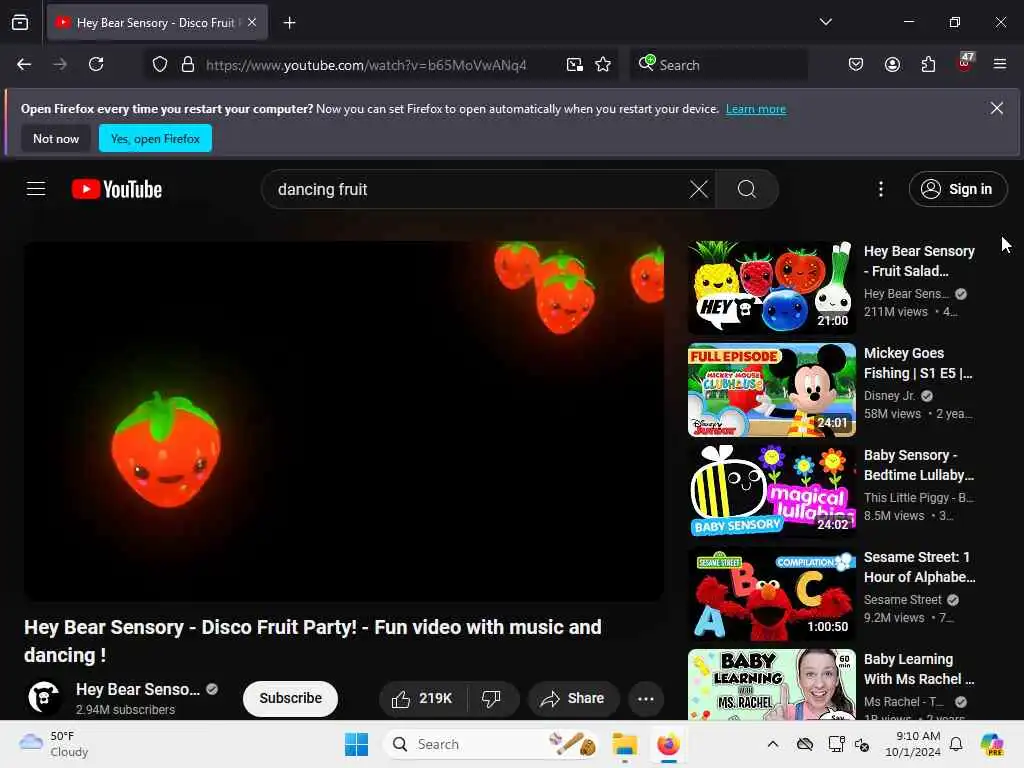
Task: Open Windows Start menu
Action: 357,744
